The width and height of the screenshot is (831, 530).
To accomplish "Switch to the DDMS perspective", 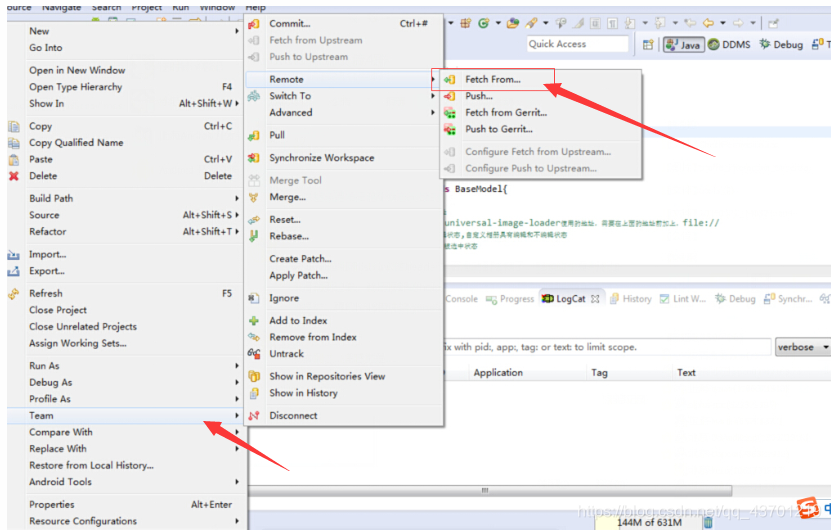I will tap(730, 45).
